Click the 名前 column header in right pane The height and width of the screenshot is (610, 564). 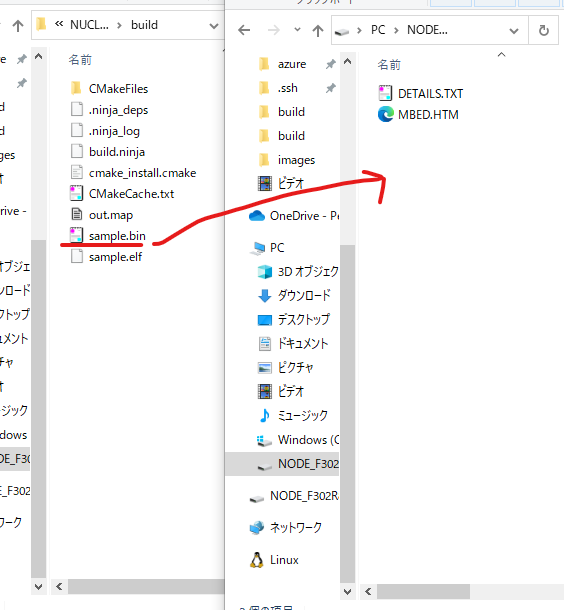[x=389, y=65]
